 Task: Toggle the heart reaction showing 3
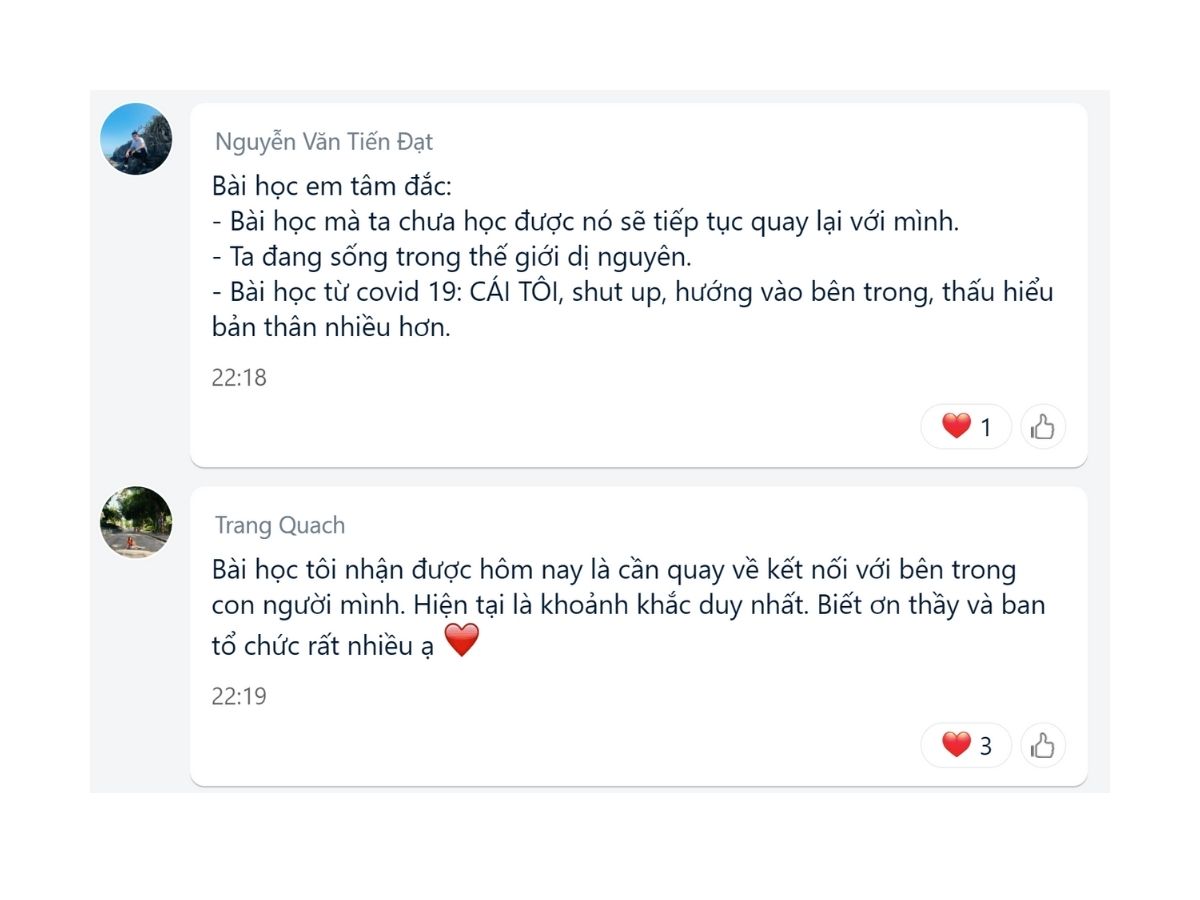966,745
